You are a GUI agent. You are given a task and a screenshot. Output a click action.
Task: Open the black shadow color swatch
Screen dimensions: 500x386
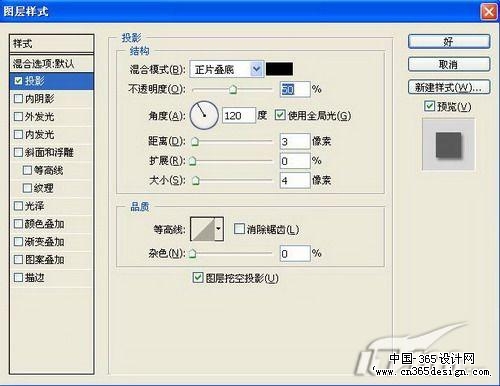tap(279, 69)
